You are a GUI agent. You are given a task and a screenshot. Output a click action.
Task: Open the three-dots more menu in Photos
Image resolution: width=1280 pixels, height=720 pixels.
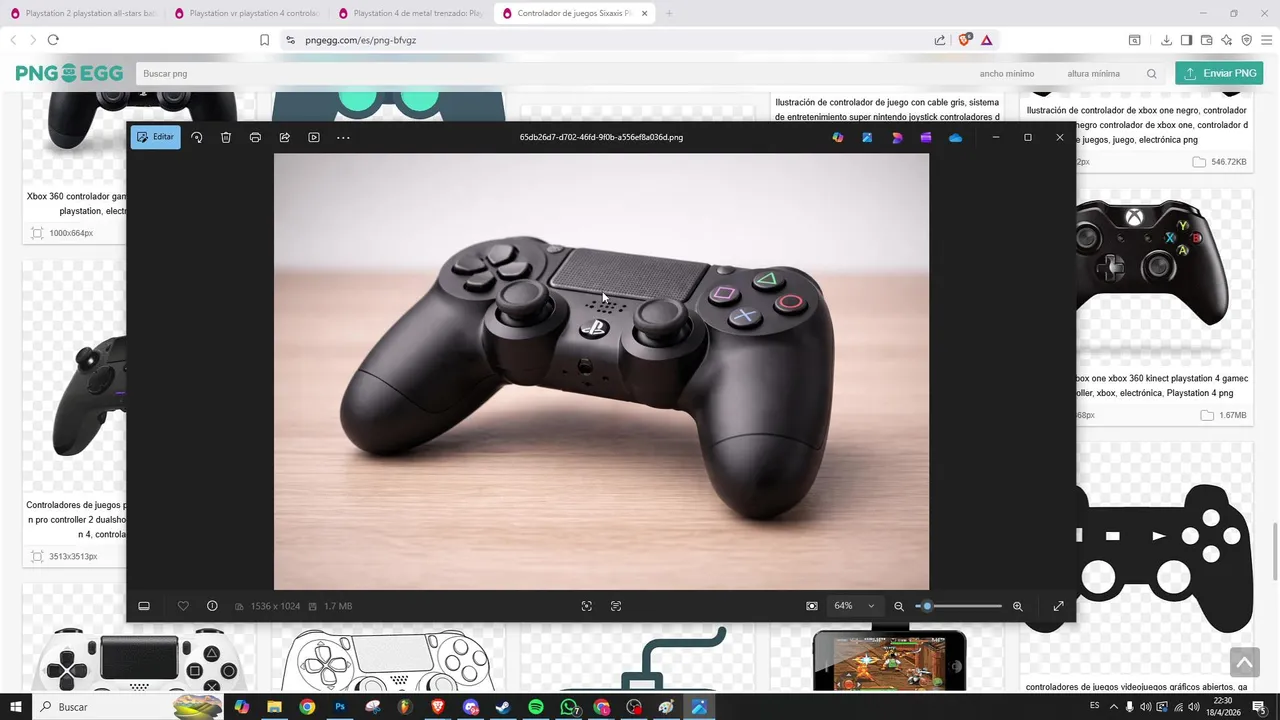(x=343, y=137)
